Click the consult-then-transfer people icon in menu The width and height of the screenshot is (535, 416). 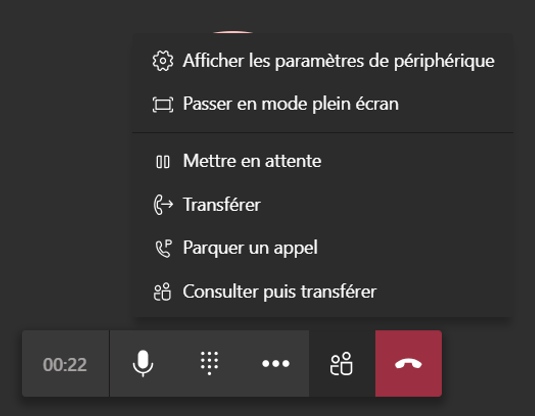[x=162, y=292]
